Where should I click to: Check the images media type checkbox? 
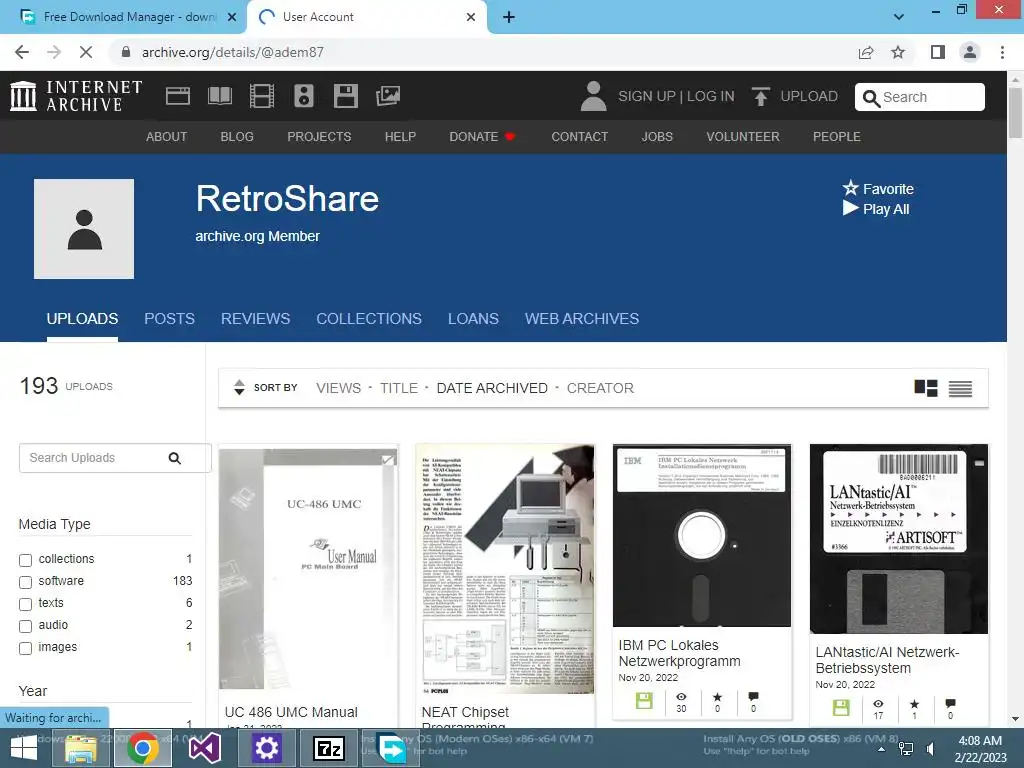pos(25,648)
